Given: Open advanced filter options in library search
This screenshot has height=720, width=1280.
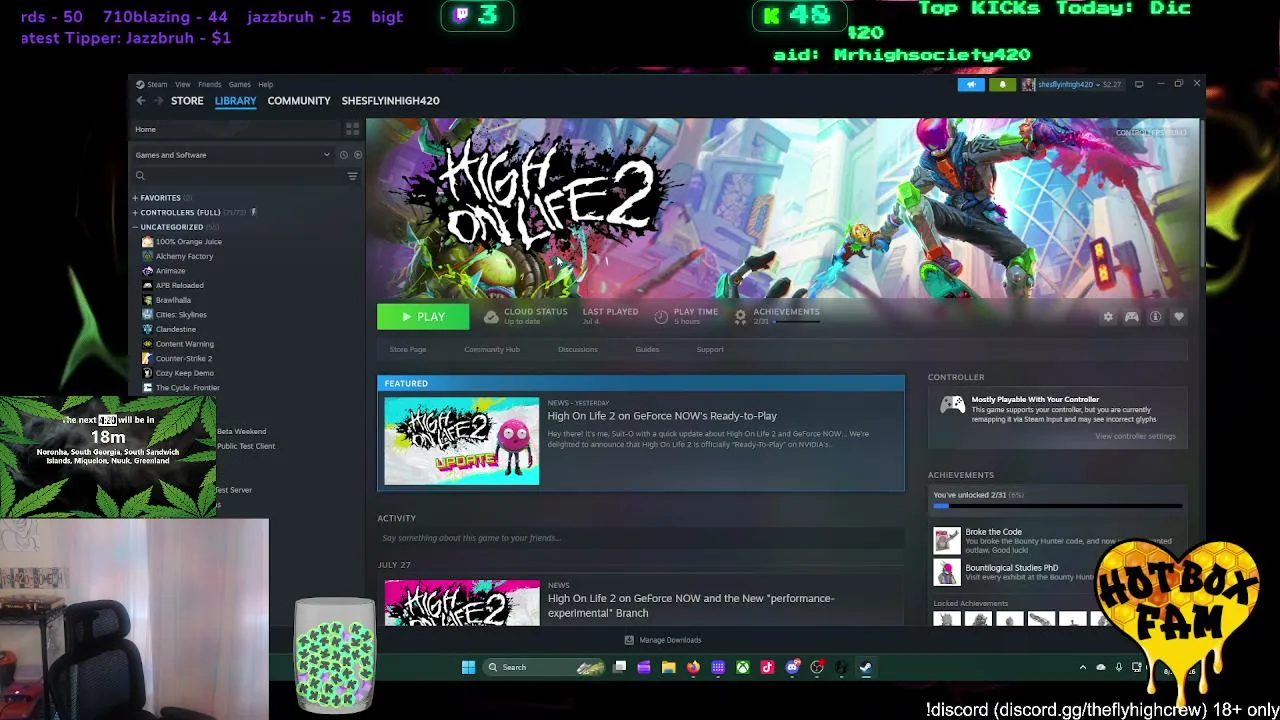Looking at the screenshot, I should (352, 176).
